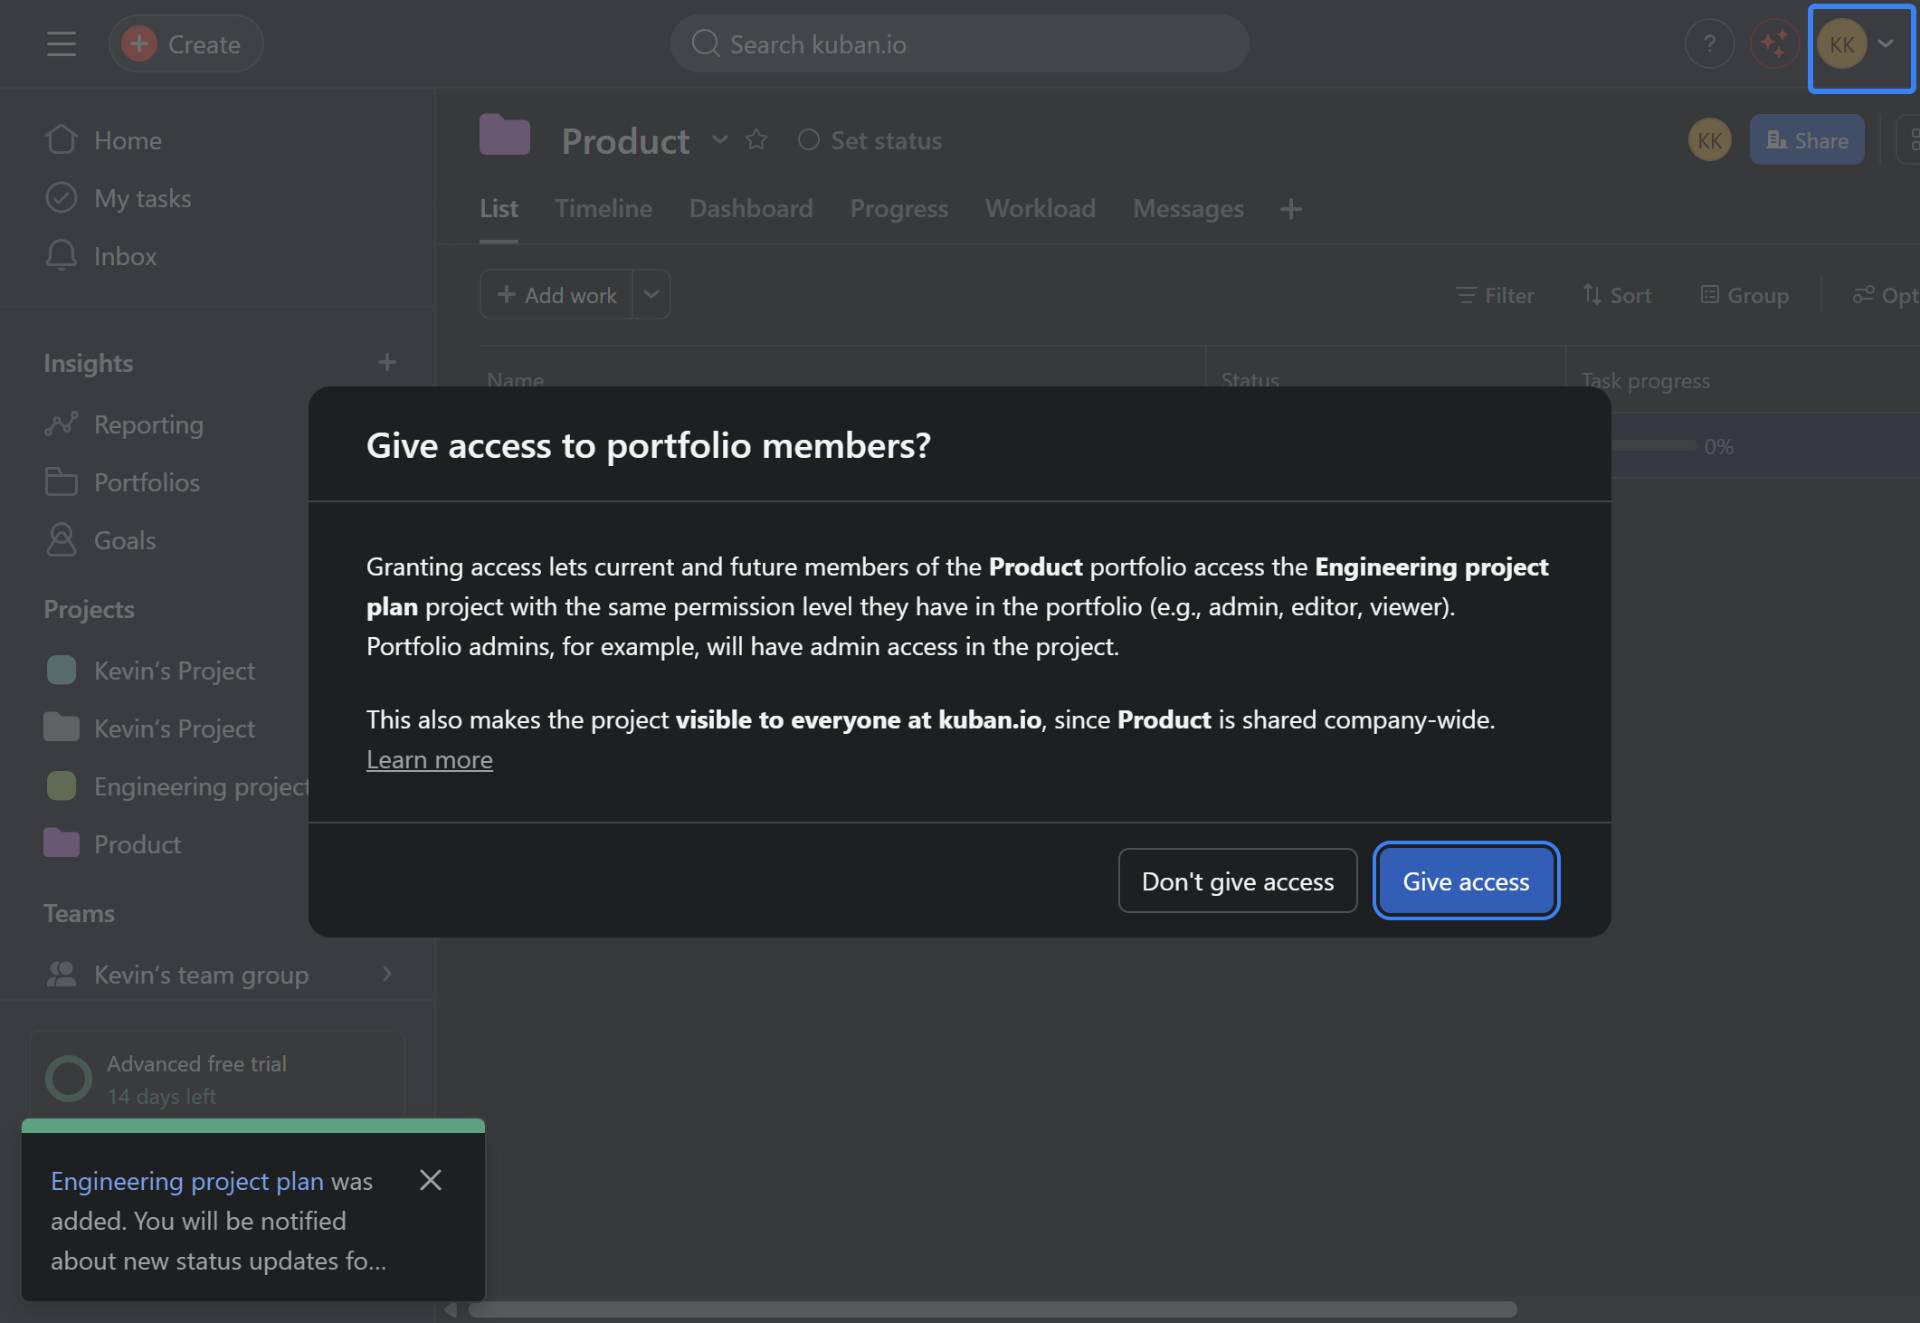Switch to the Progress tab
The height and width of the screenshot is (1323, 1920).
[x=899, y=208]
